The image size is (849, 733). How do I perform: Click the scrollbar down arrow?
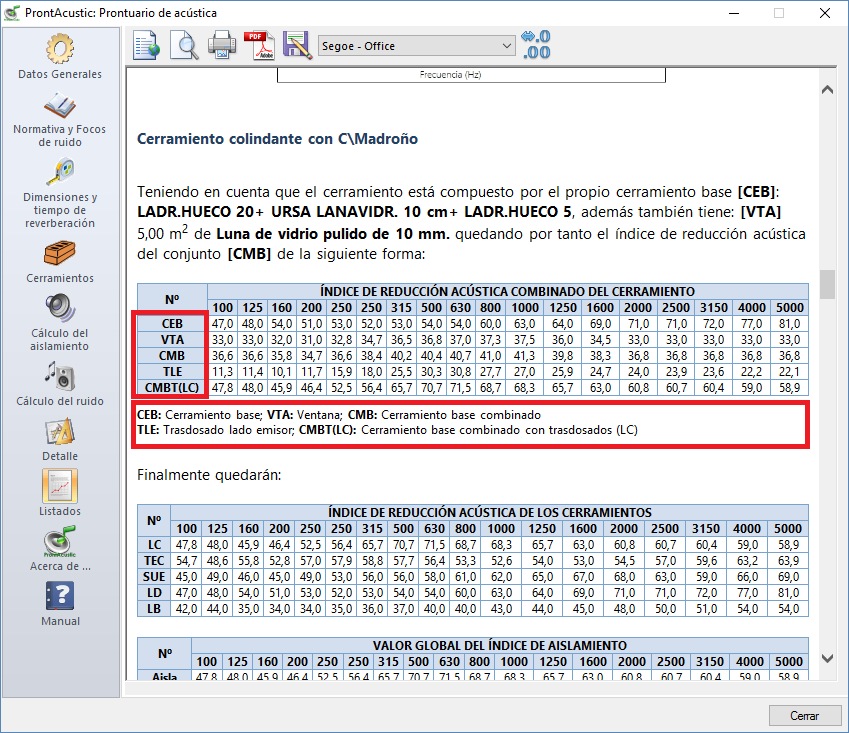click(827, 658)
